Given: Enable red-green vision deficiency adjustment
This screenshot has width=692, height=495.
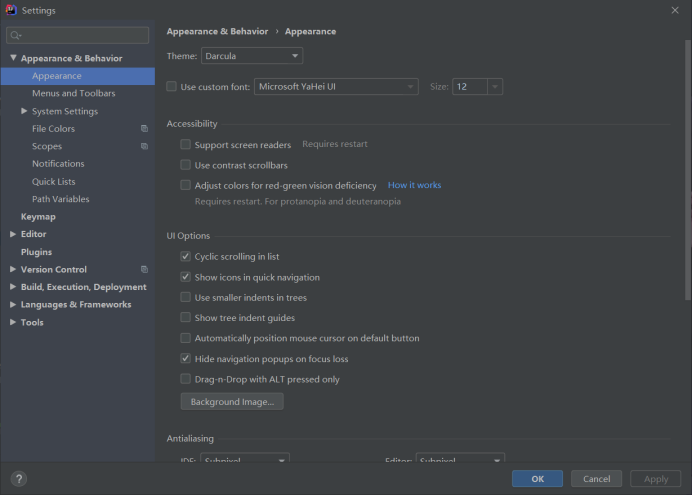Looking at the screenshot, I should [186, 185].
